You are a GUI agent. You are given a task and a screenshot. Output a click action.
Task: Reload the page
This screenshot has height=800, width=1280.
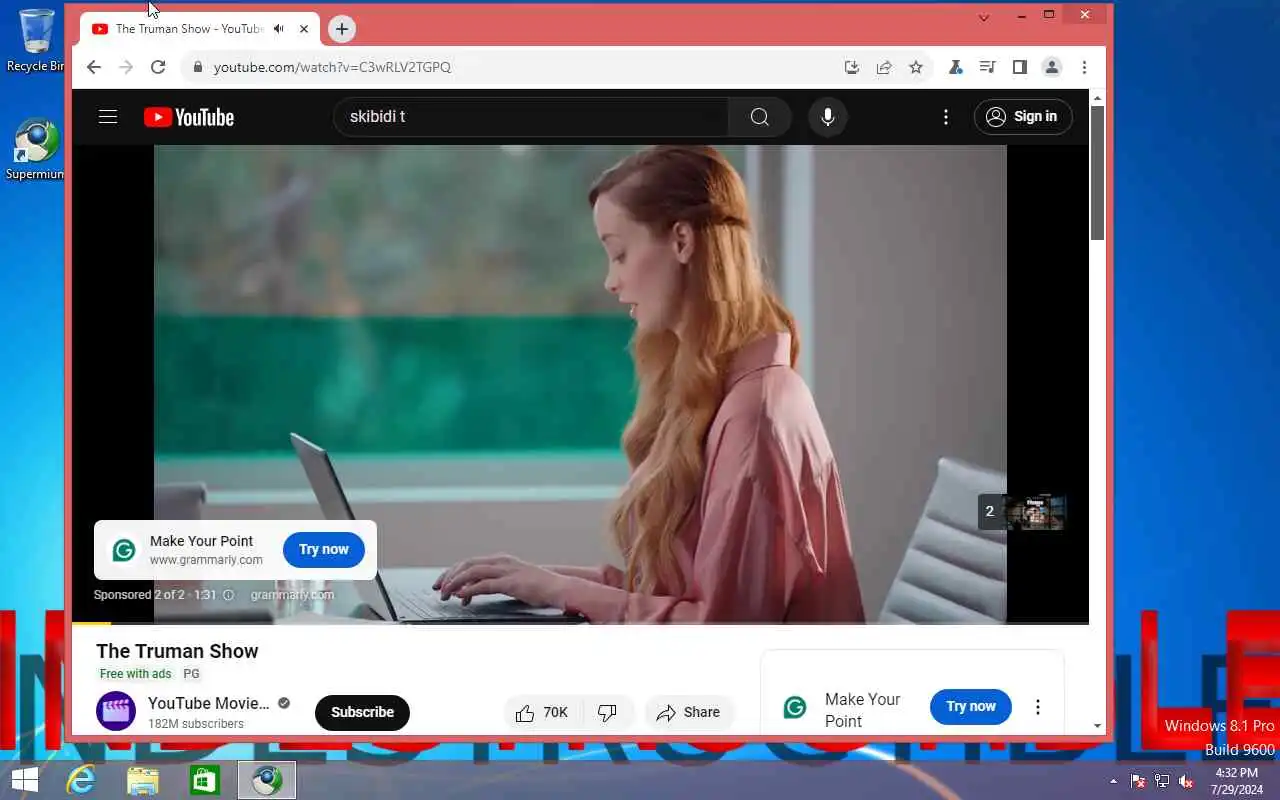coord(158,67)
